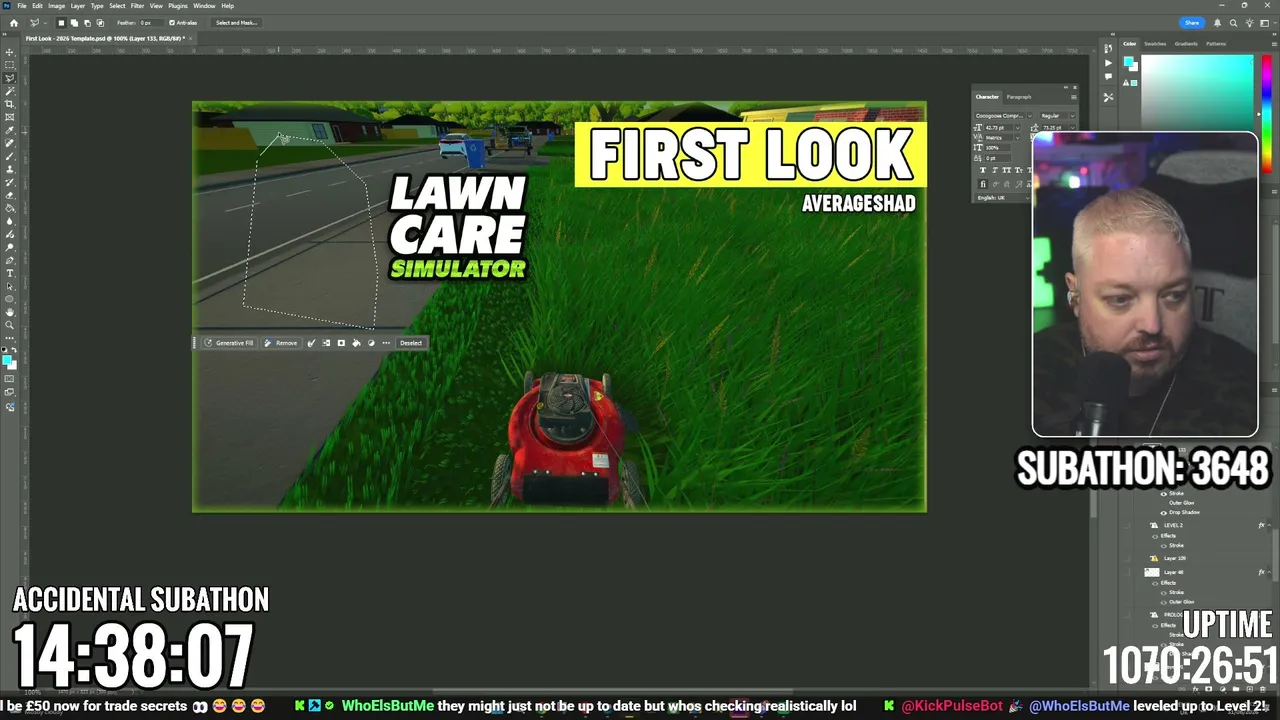Select the Frame tool
Screen dimensions: 1280x720
(x=10, y=117)
